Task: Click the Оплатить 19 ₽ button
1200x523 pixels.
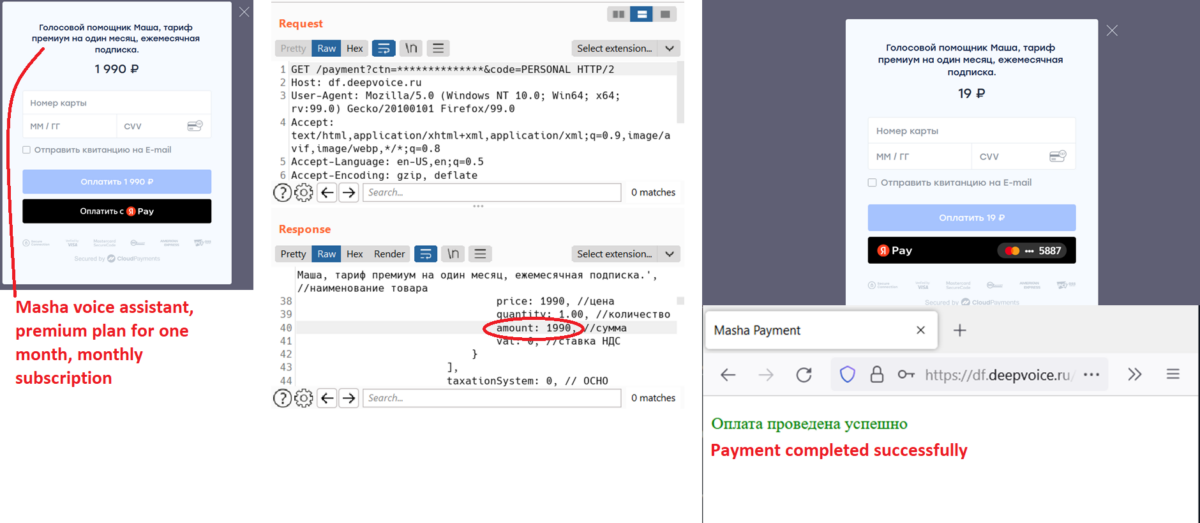Action: pos(971,218)
